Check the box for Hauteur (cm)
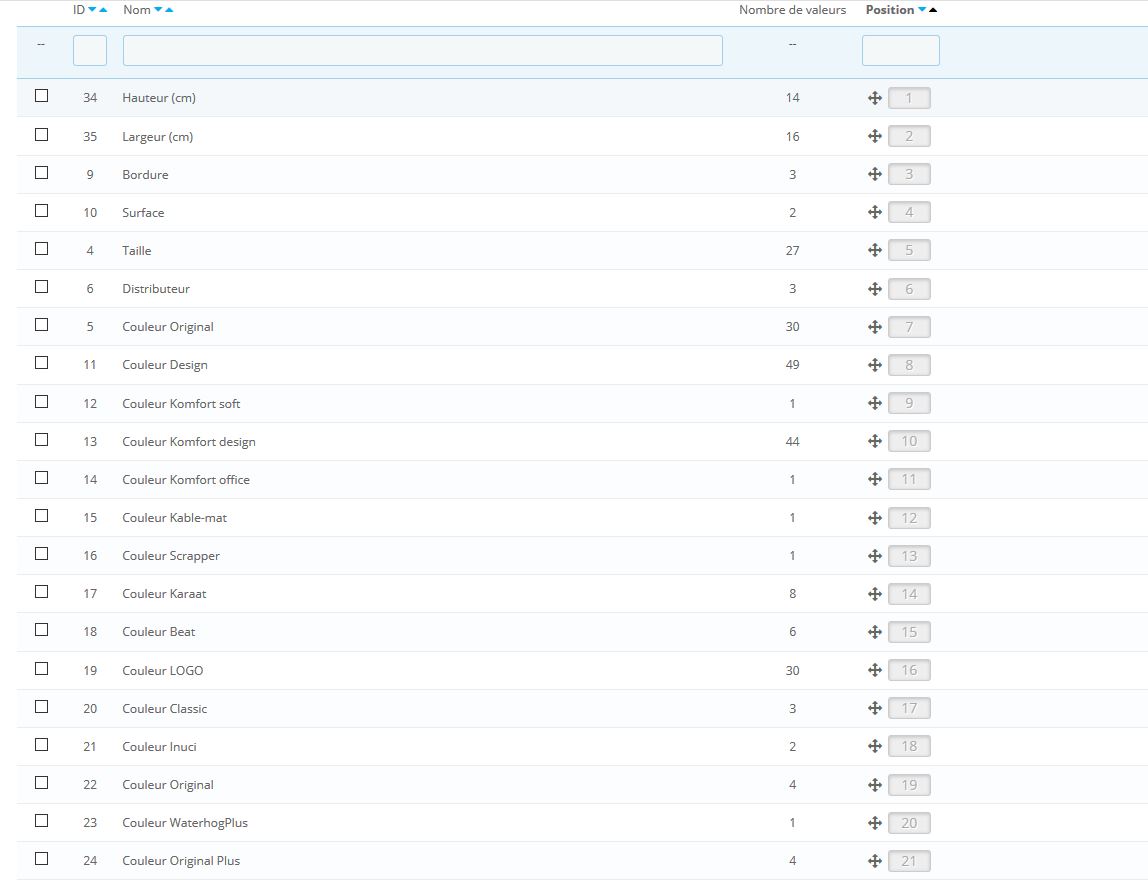1148x884 pixels. pos(42,96)
